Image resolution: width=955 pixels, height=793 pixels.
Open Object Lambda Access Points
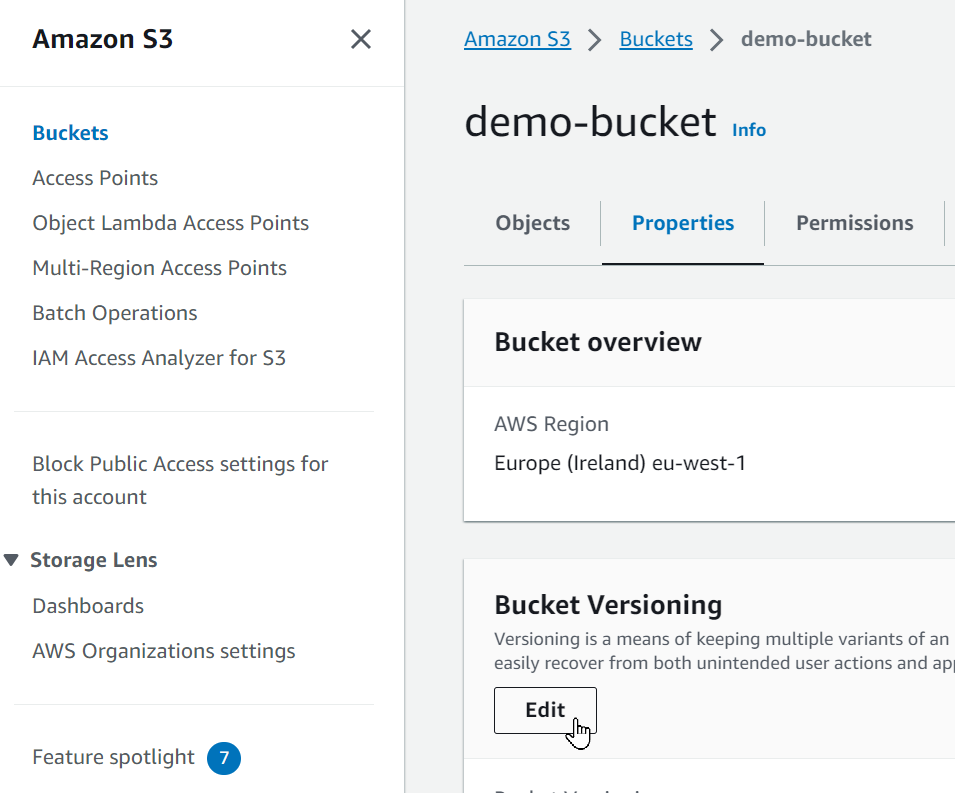171,223
